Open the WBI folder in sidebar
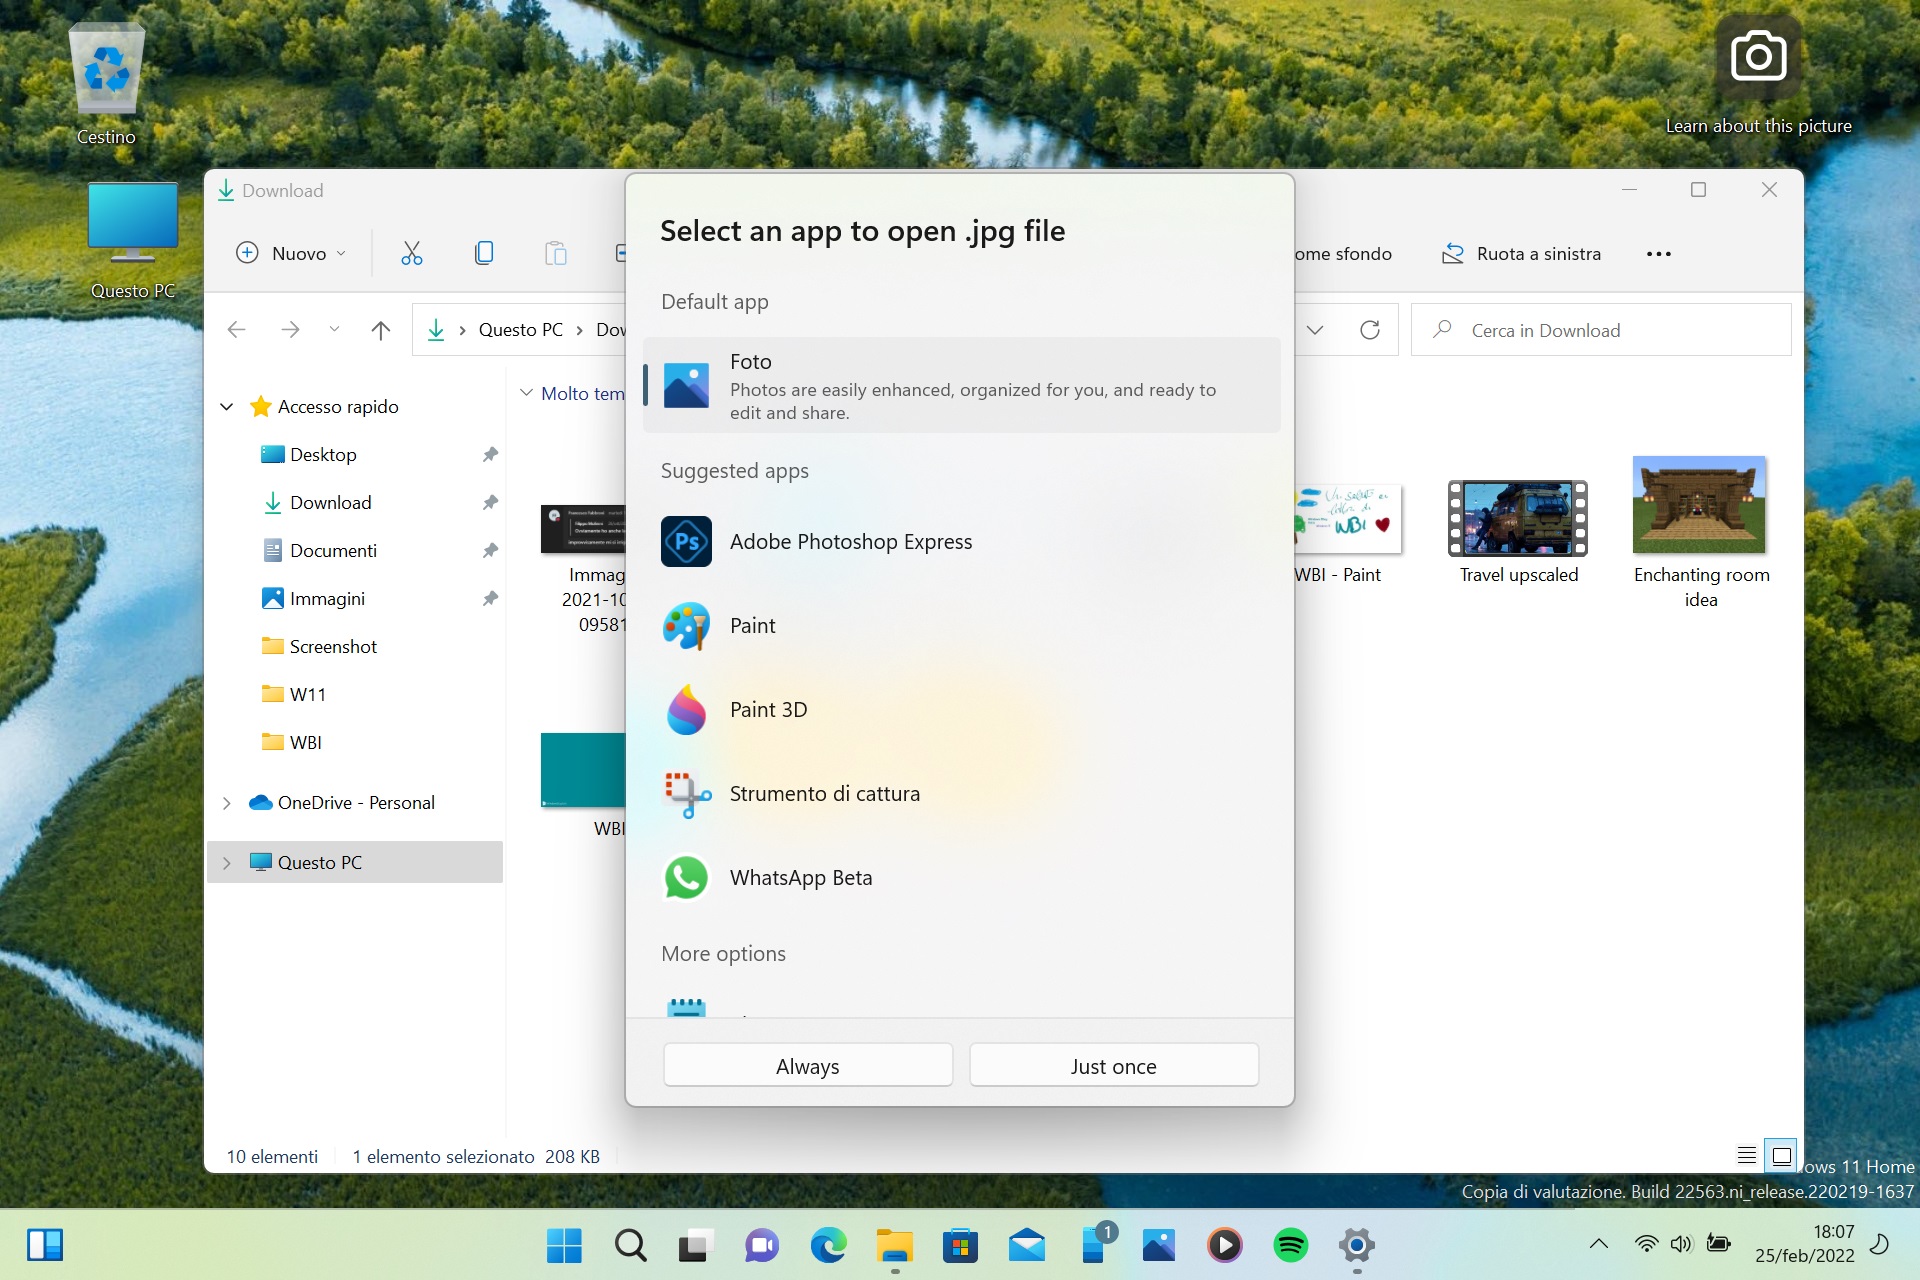 click(x=305, y=742)
